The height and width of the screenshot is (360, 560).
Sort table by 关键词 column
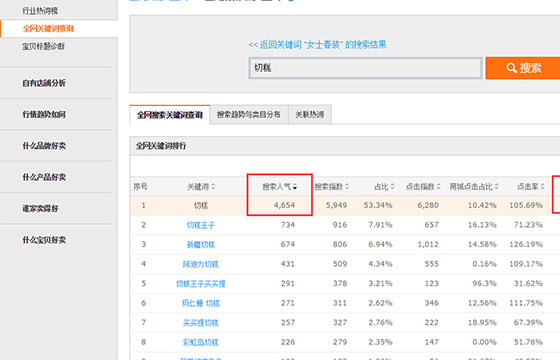[201, 186]
